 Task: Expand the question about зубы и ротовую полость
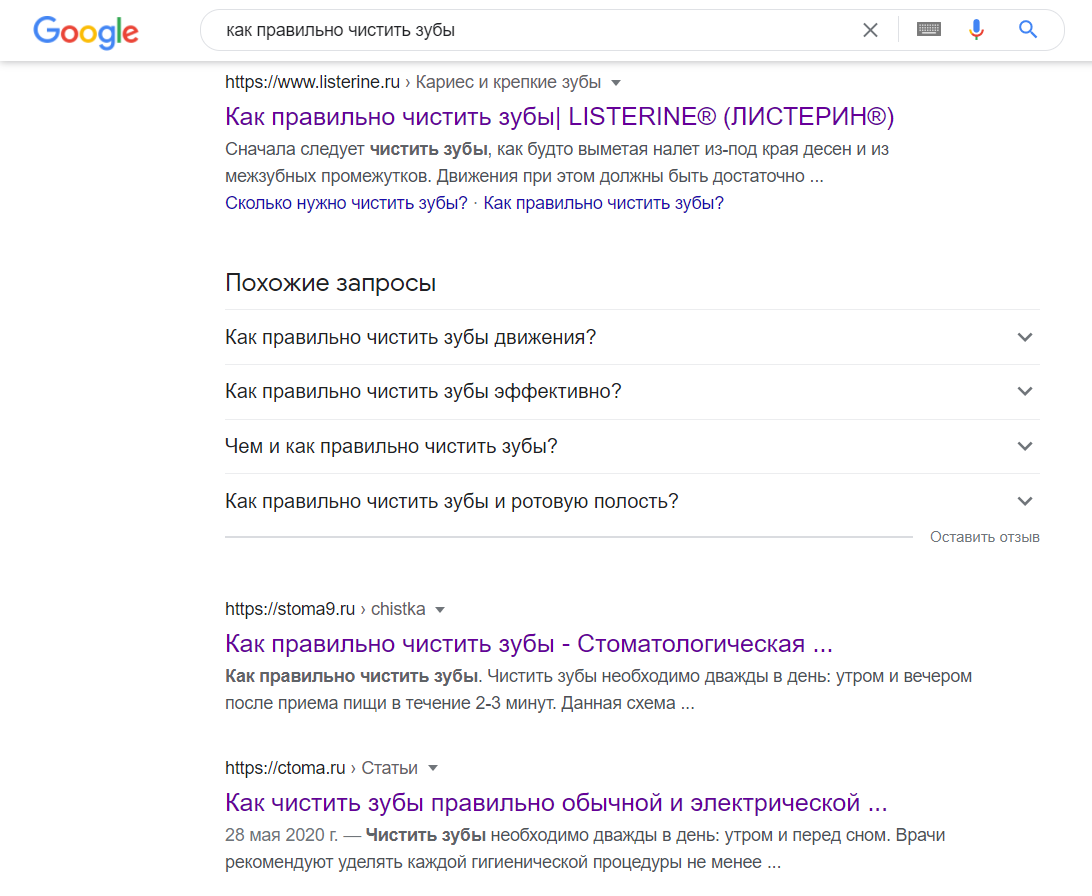coord(1024,501)
